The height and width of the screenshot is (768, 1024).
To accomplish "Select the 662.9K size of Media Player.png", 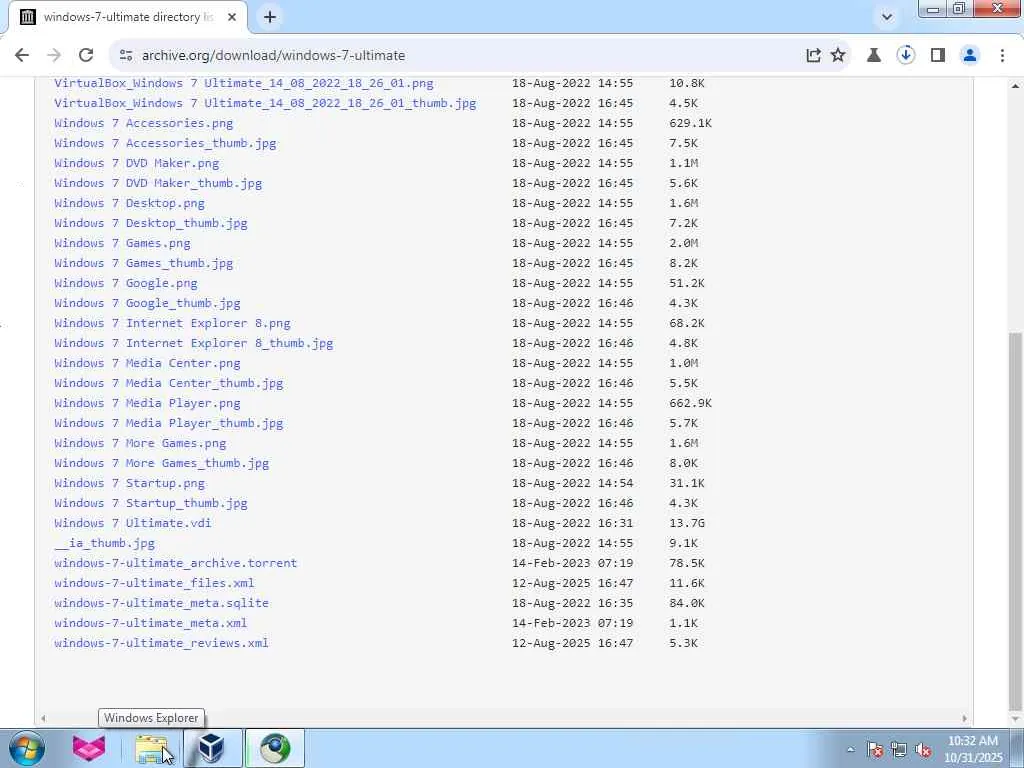I will (690, 403).
